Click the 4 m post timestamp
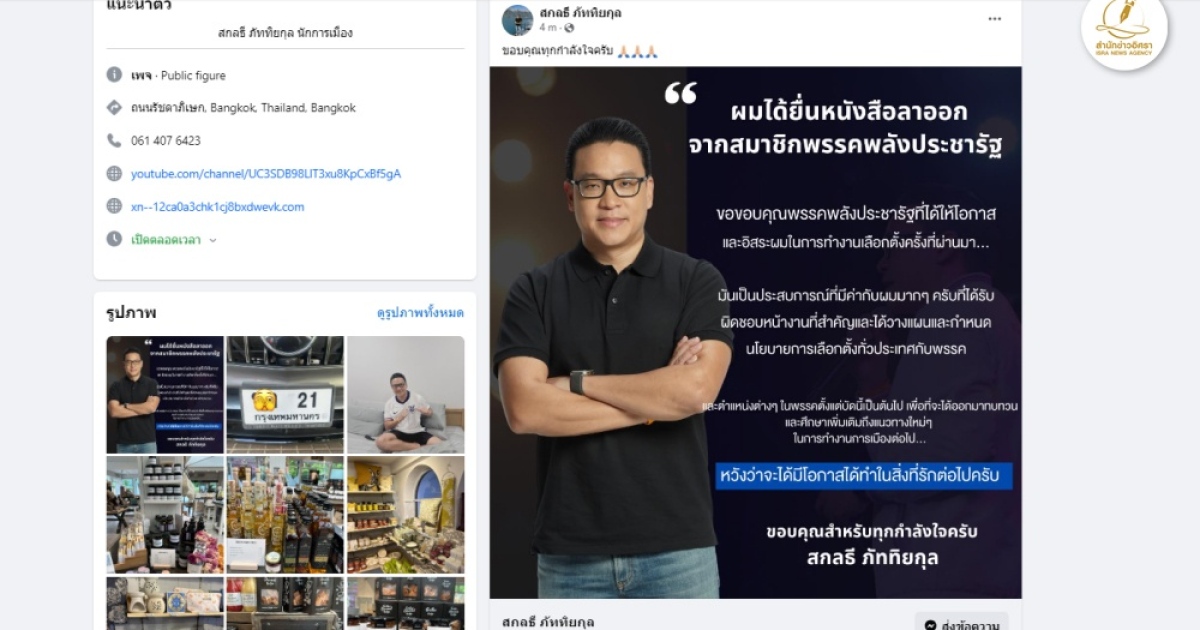This screenshot has width=1200, height=630. coord(547,28)
